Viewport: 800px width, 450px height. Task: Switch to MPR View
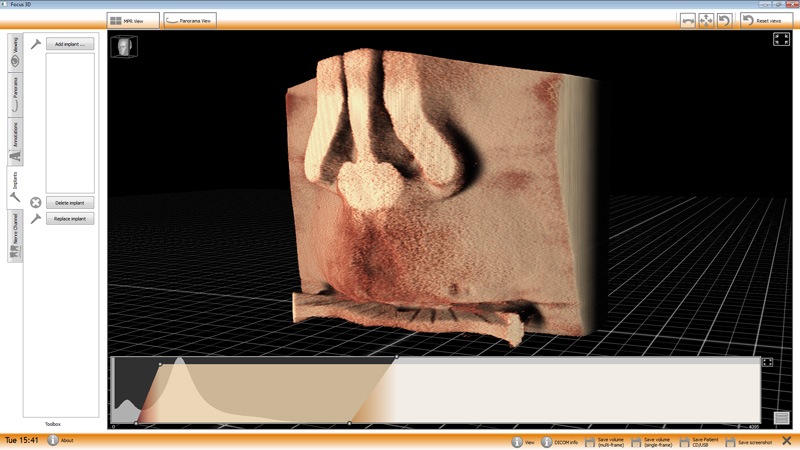point(133,20)
